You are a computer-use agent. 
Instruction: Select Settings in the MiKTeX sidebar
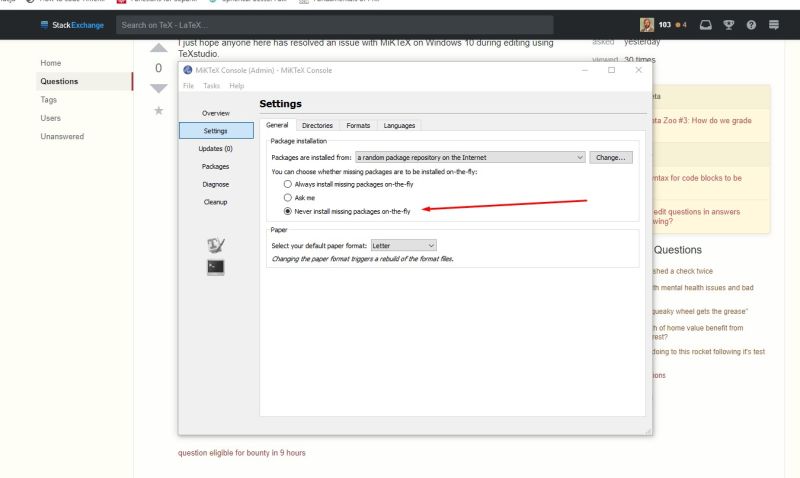pos(216,131)
